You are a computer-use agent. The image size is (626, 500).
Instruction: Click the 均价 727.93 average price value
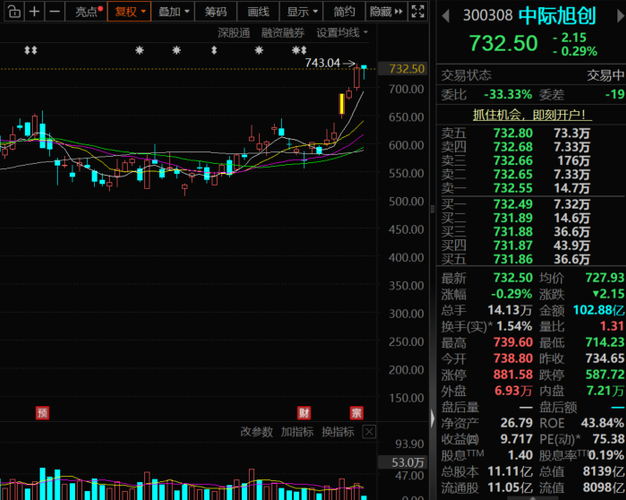coord(604,278)
